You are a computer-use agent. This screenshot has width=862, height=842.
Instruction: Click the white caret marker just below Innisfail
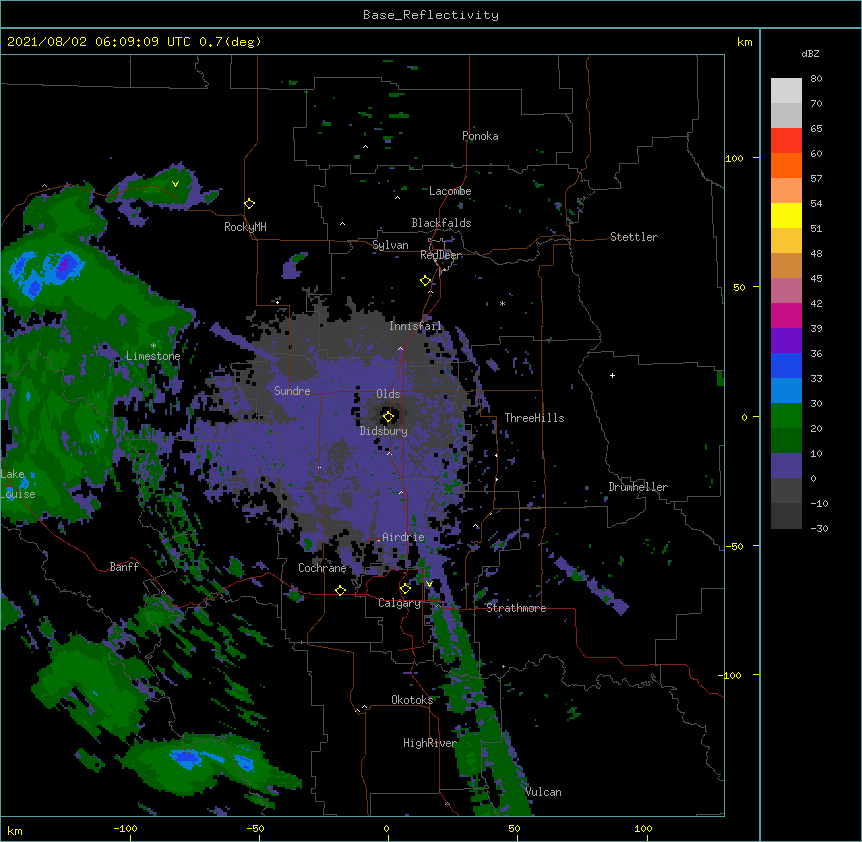pos(400,349)
